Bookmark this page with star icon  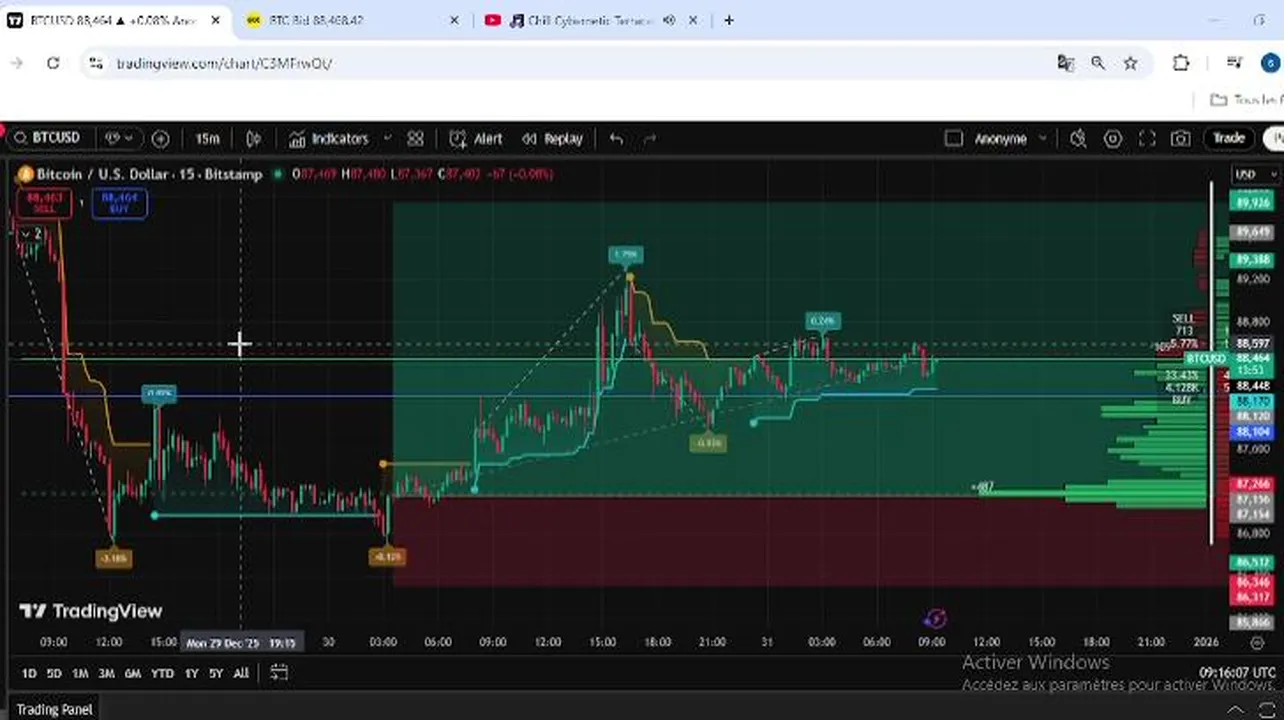1130,63
